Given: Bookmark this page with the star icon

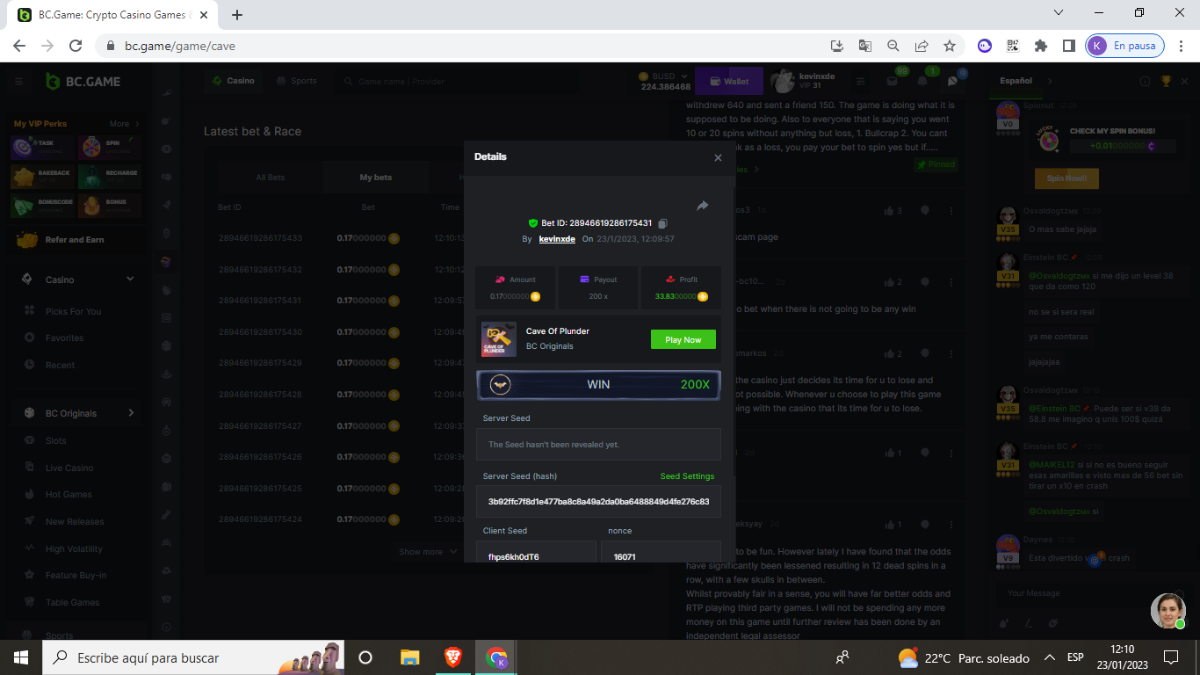Looking at the screenshot, I should click(x=949, y=46).
